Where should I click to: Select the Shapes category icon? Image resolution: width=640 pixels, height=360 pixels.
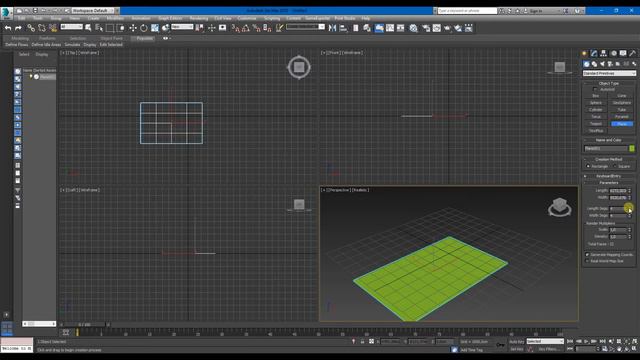[x=594, y=64]
